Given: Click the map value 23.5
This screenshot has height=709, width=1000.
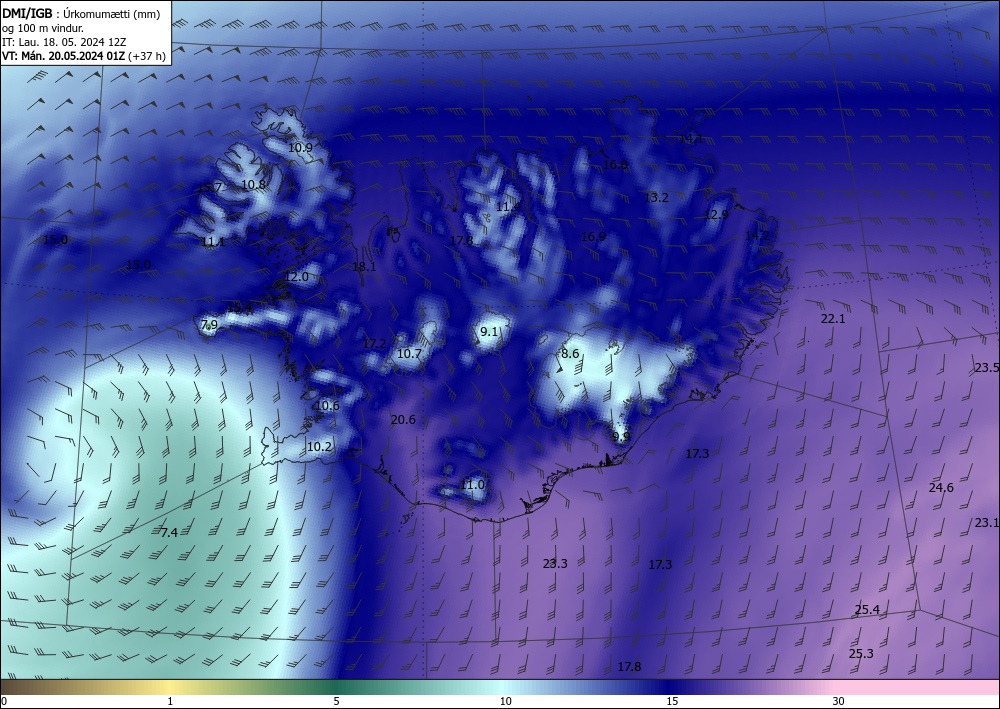Looking at the screenshot, I should click(987, 368).
